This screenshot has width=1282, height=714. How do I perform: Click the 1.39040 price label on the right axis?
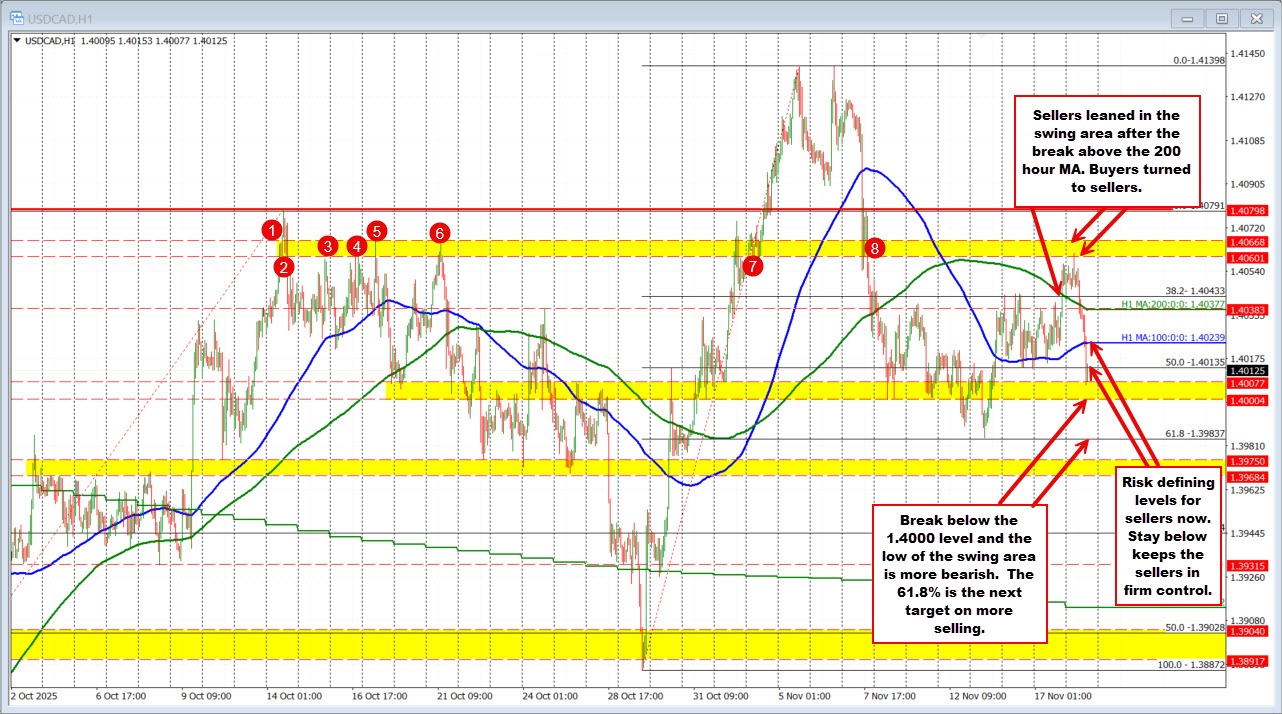[1247, 632]
